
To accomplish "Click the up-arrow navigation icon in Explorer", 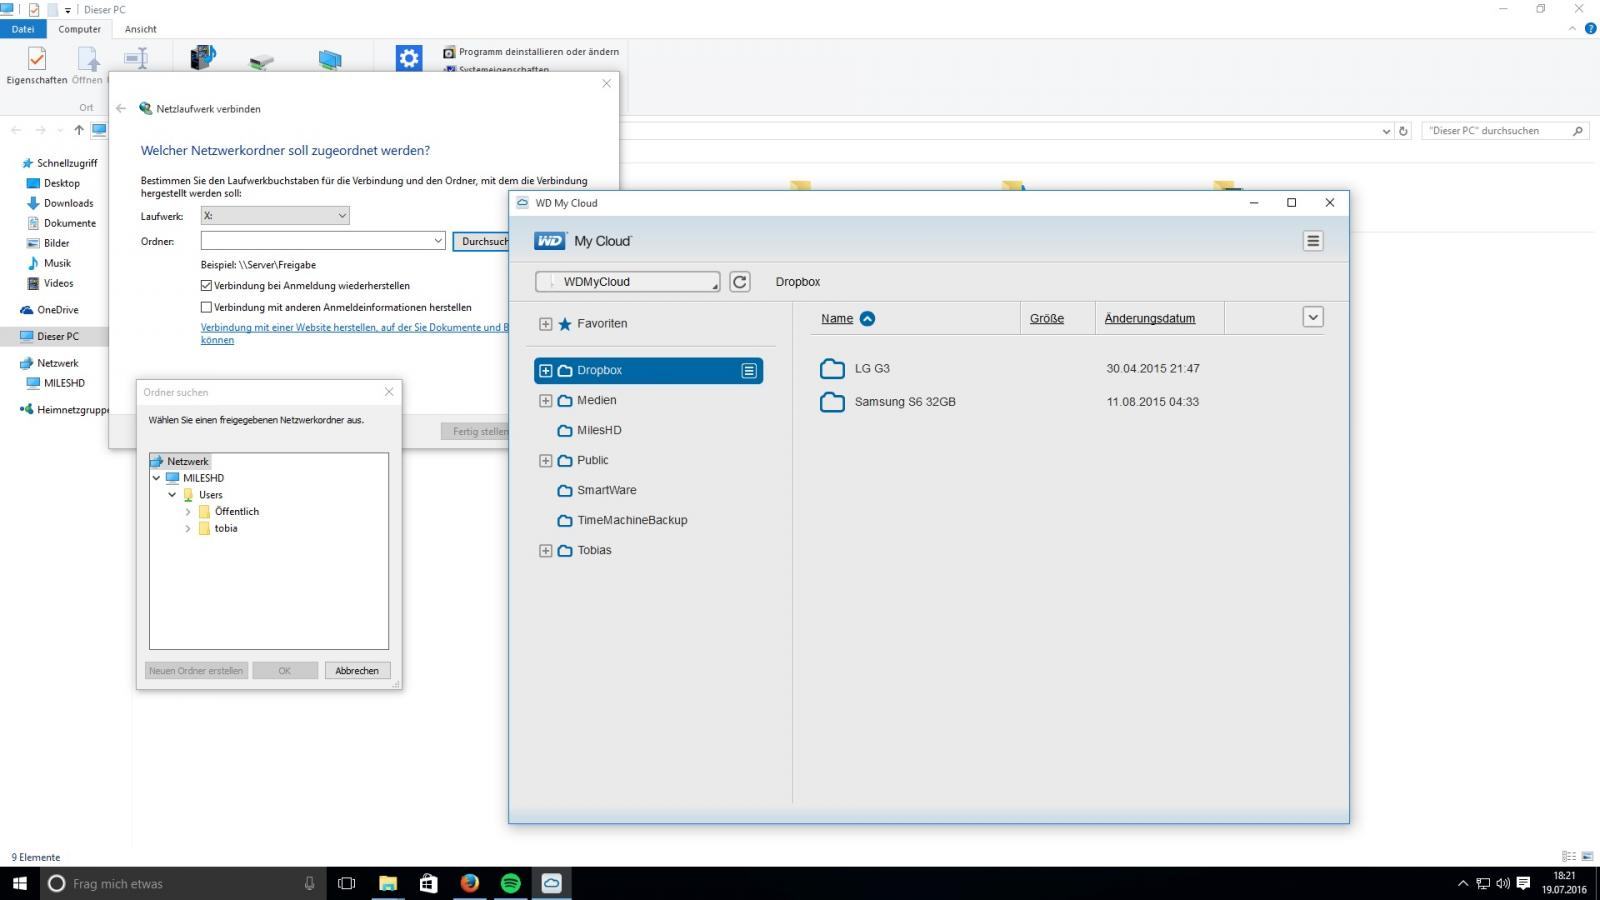I will (79, 131).
